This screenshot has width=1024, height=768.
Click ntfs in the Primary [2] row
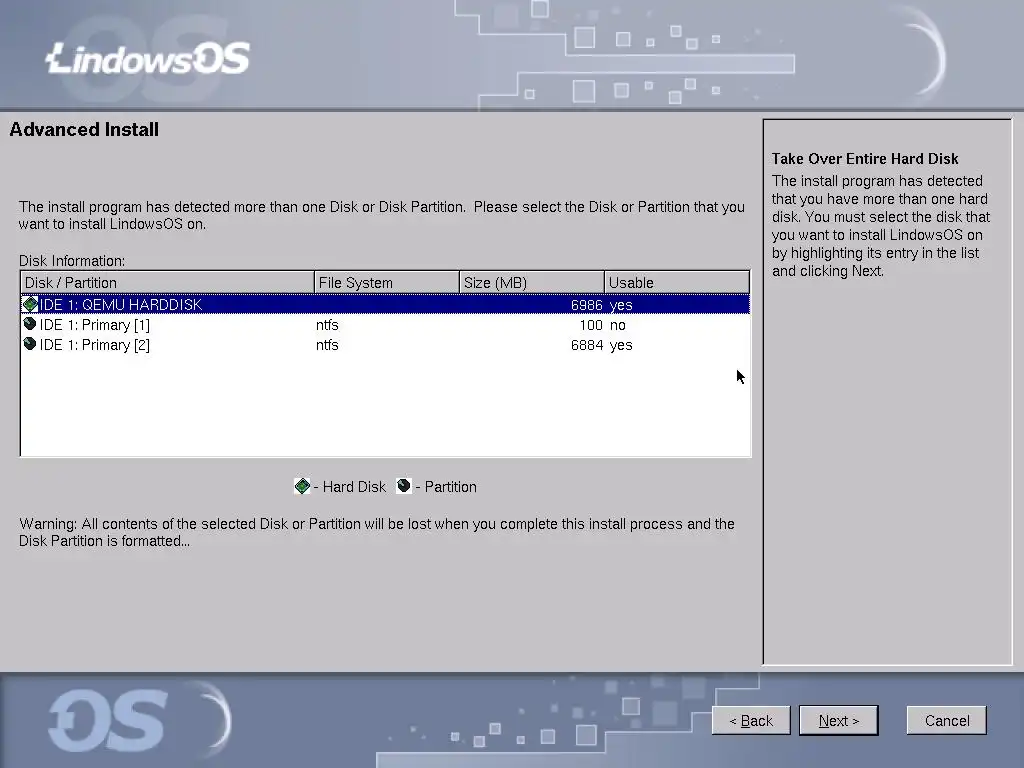pyautogui.click(x=327, y=345)
